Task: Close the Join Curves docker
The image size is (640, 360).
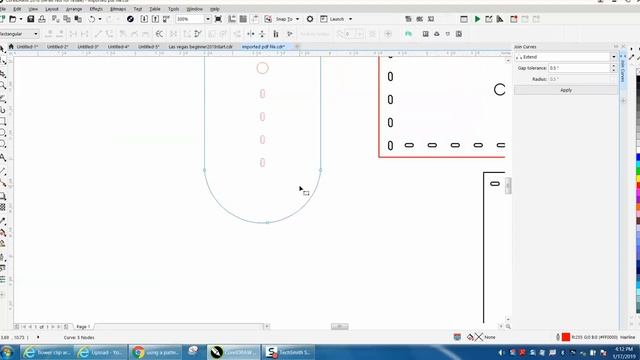Action: coord(623,47)
